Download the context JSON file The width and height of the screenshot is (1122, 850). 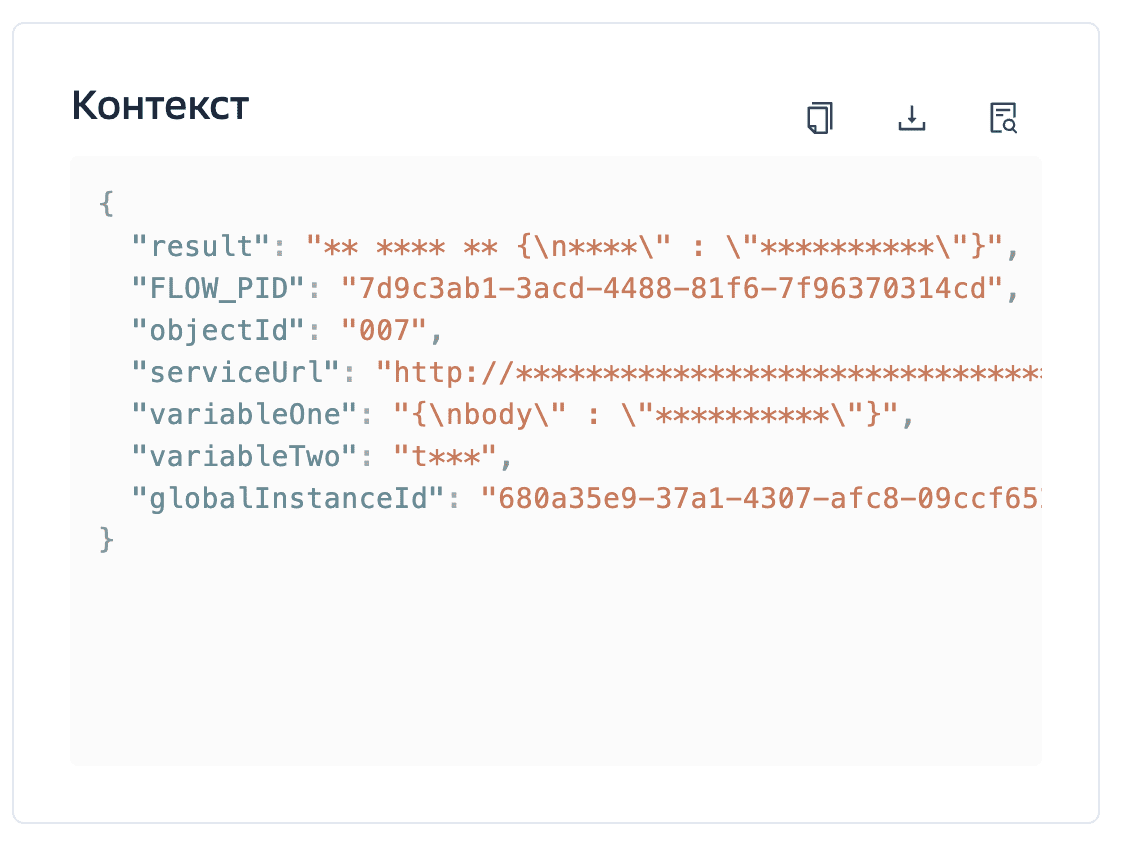911,118
